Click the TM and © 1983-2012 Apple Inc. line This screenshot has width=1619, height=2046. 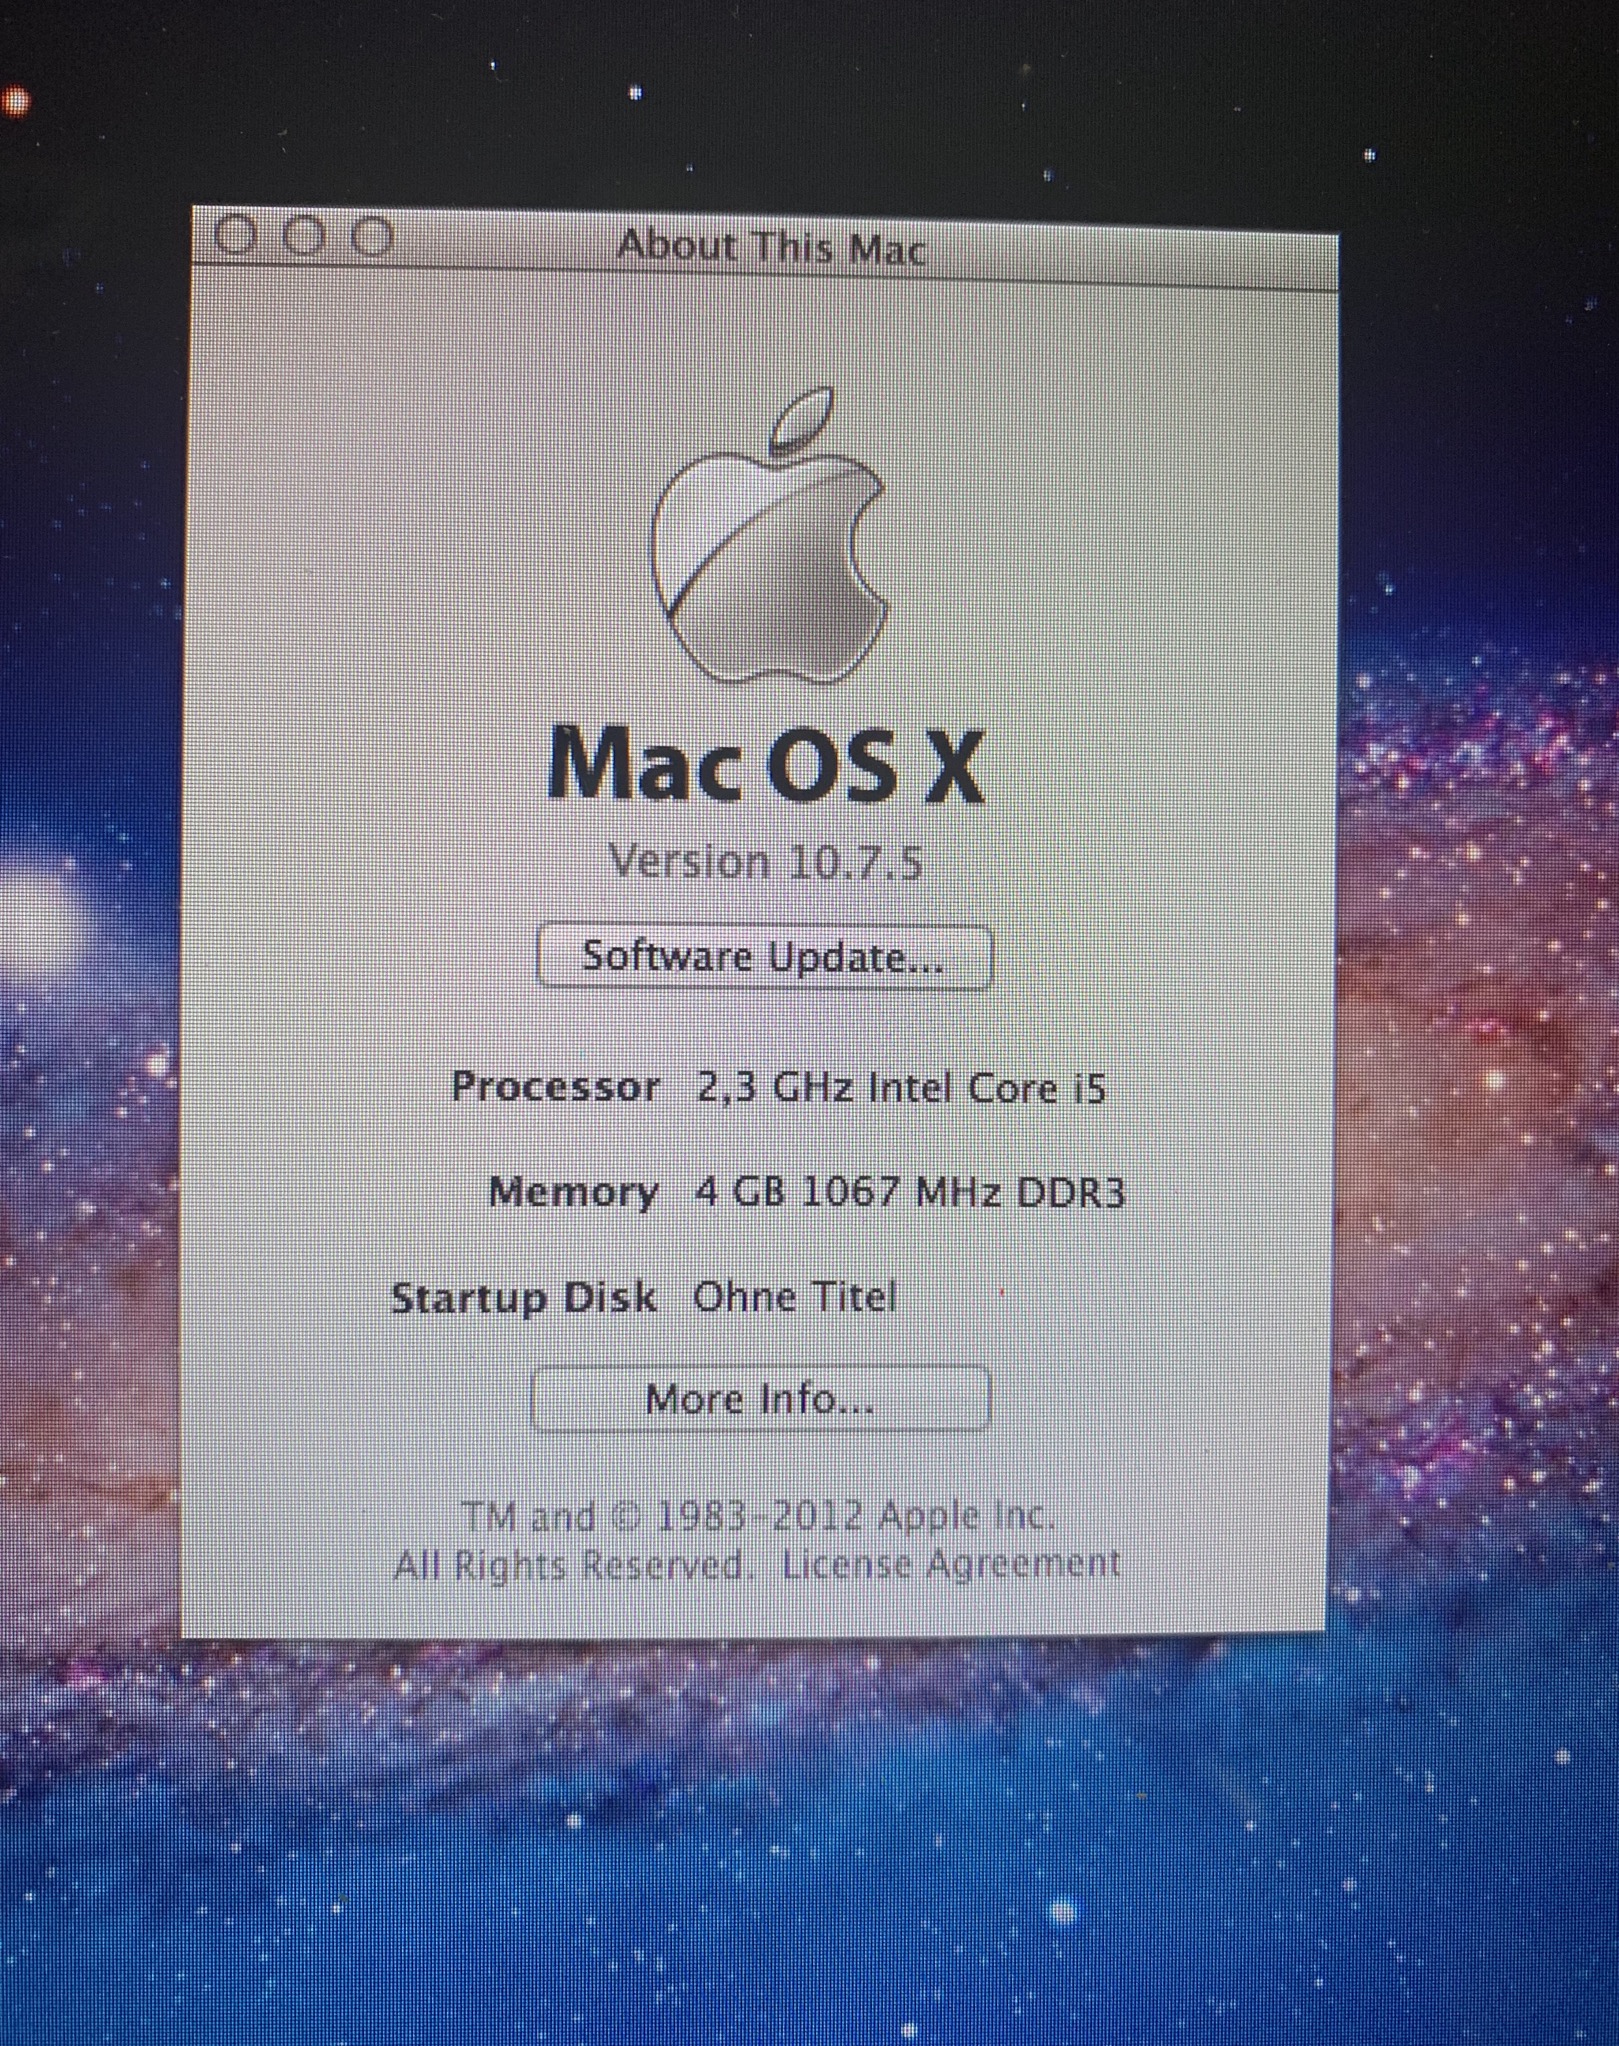pyautogui.click(x=758, y=1516)
